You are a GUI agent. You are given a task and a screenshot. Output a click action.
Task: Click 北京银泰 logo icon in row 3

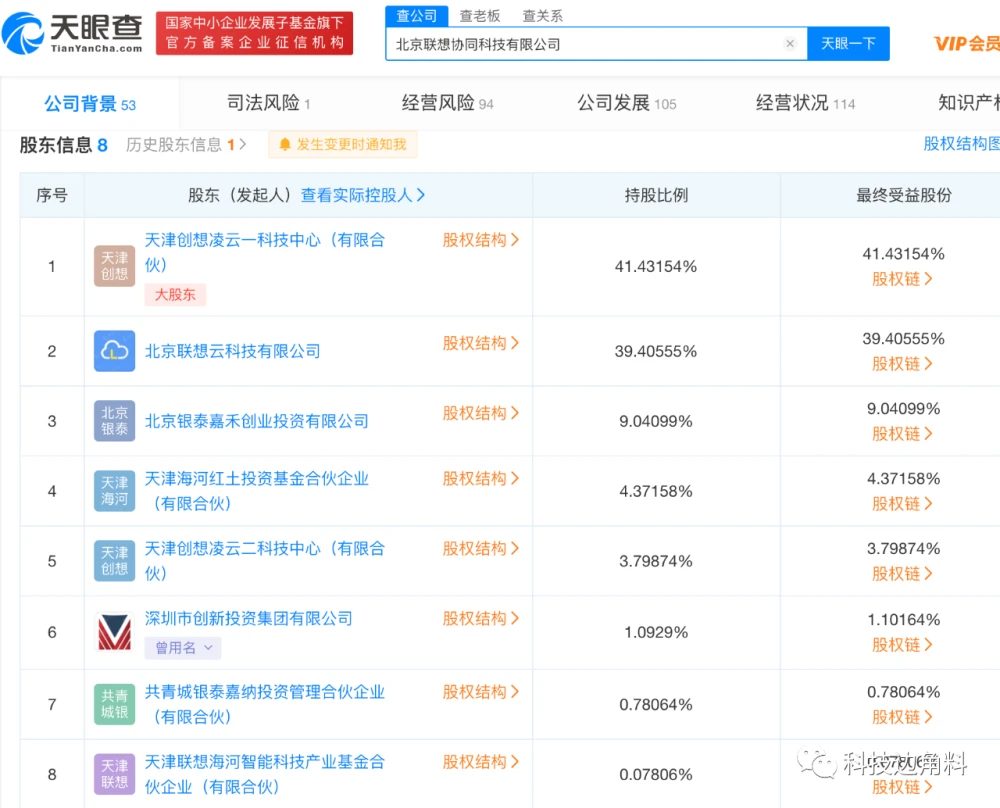click(x=114, y=421)
